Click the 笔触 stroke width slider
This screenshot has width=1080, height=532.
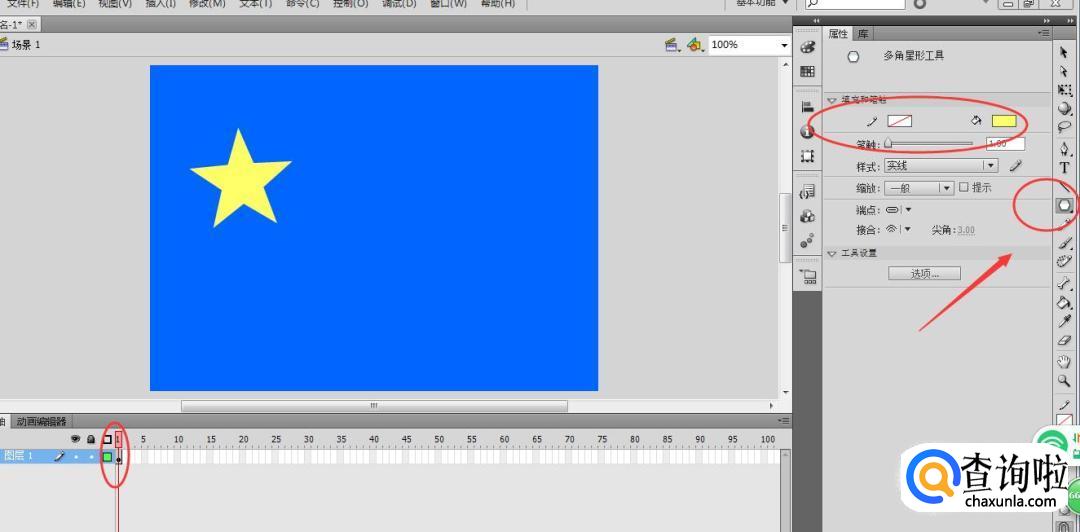pyautogui.click(x=929, y=144)
